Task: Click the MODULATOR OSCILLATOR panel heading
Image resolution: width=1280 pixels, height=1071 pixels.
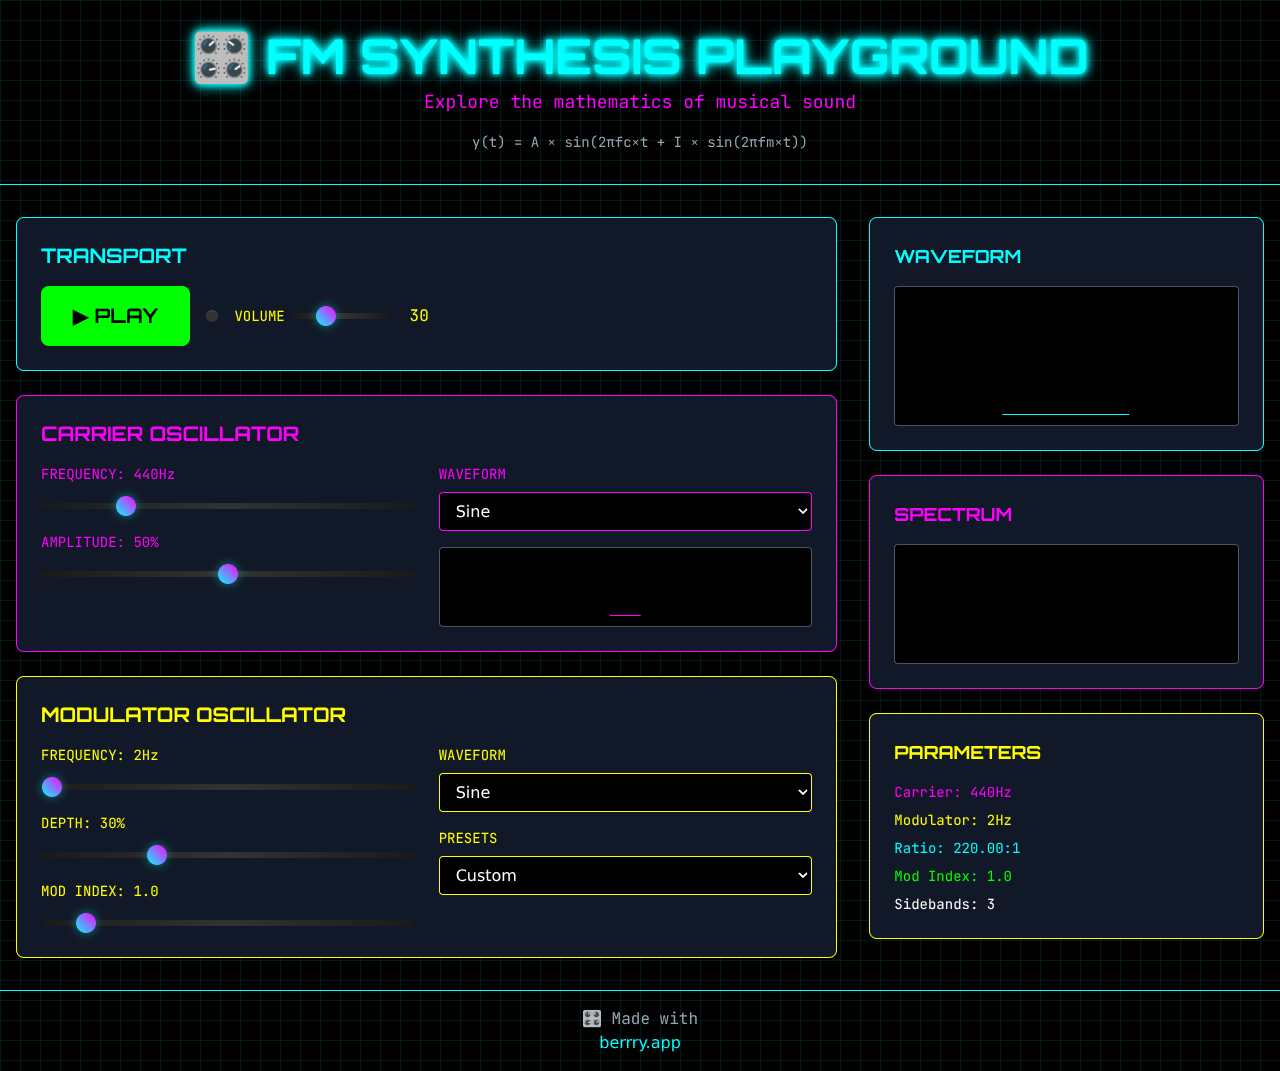Action: 193,715
